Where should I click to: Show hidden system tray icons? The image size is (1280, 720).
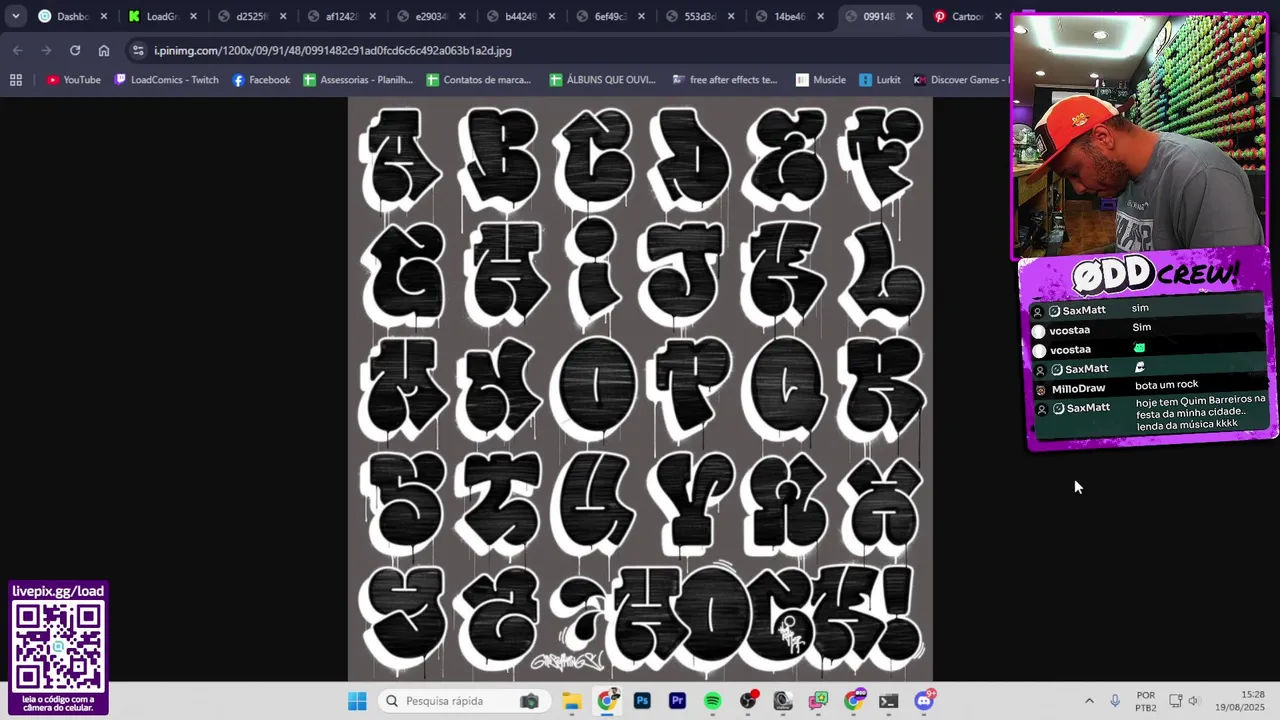pos(1089,701)
